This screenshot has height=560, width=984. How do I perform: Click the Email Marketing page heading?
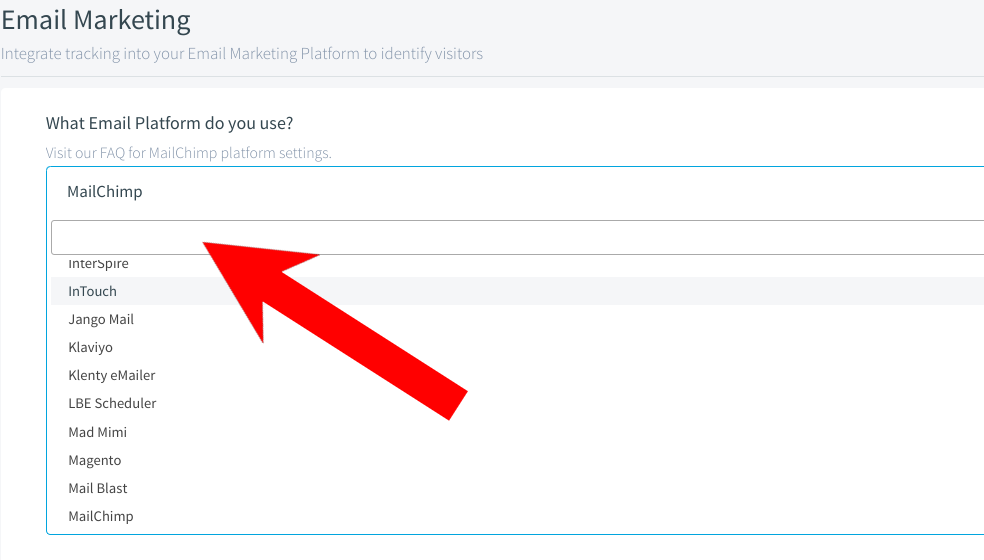coord(96,20)
